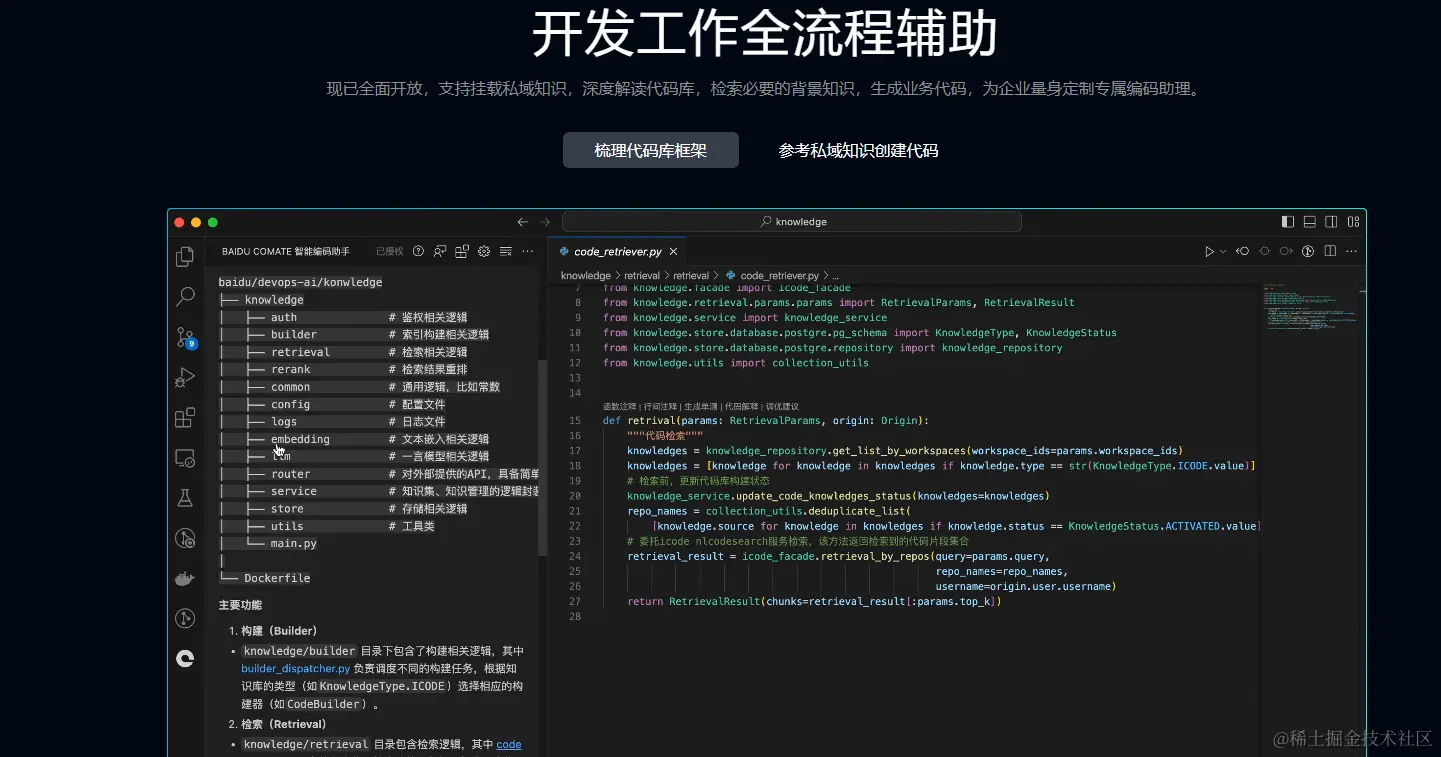Click the split editor icon in the editor toolbar
The height and width of the screenshot is (757, 1441).
(1331, 251)
